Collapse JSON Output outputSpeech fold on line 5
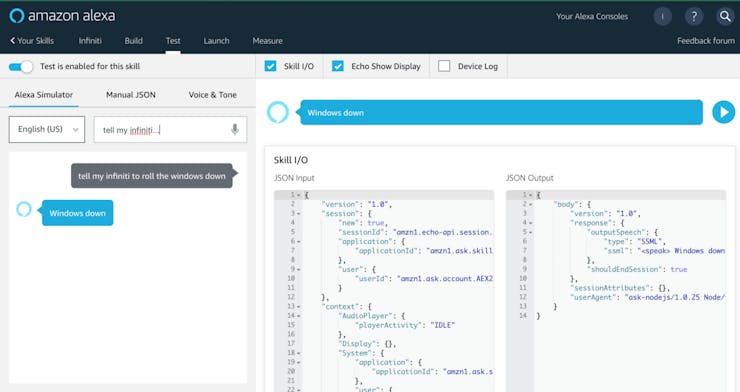The height and width of the screenshot is (392, 740). tap(530, 232)
